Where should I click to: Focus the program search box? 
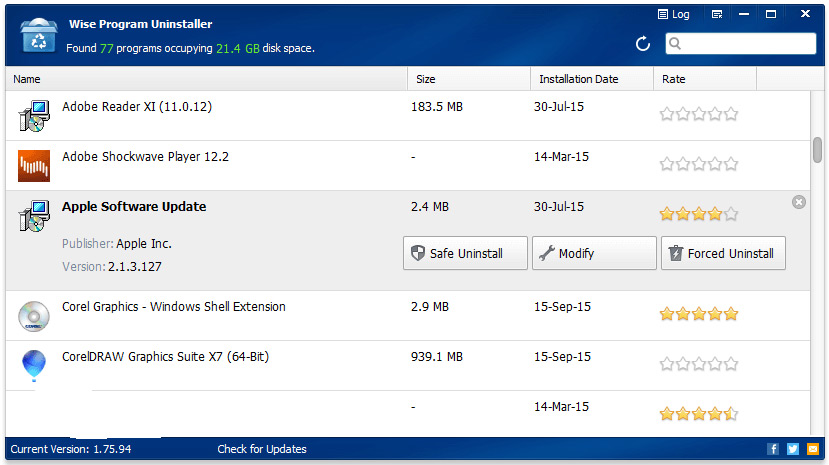tap(741, 43)
